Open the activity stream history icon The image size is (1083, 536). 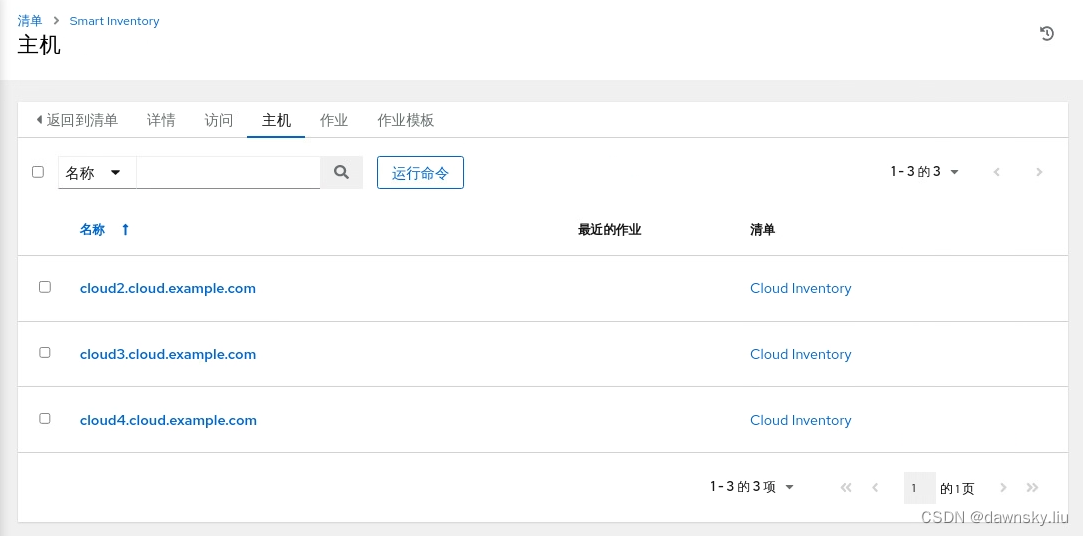click(1047, 33)
